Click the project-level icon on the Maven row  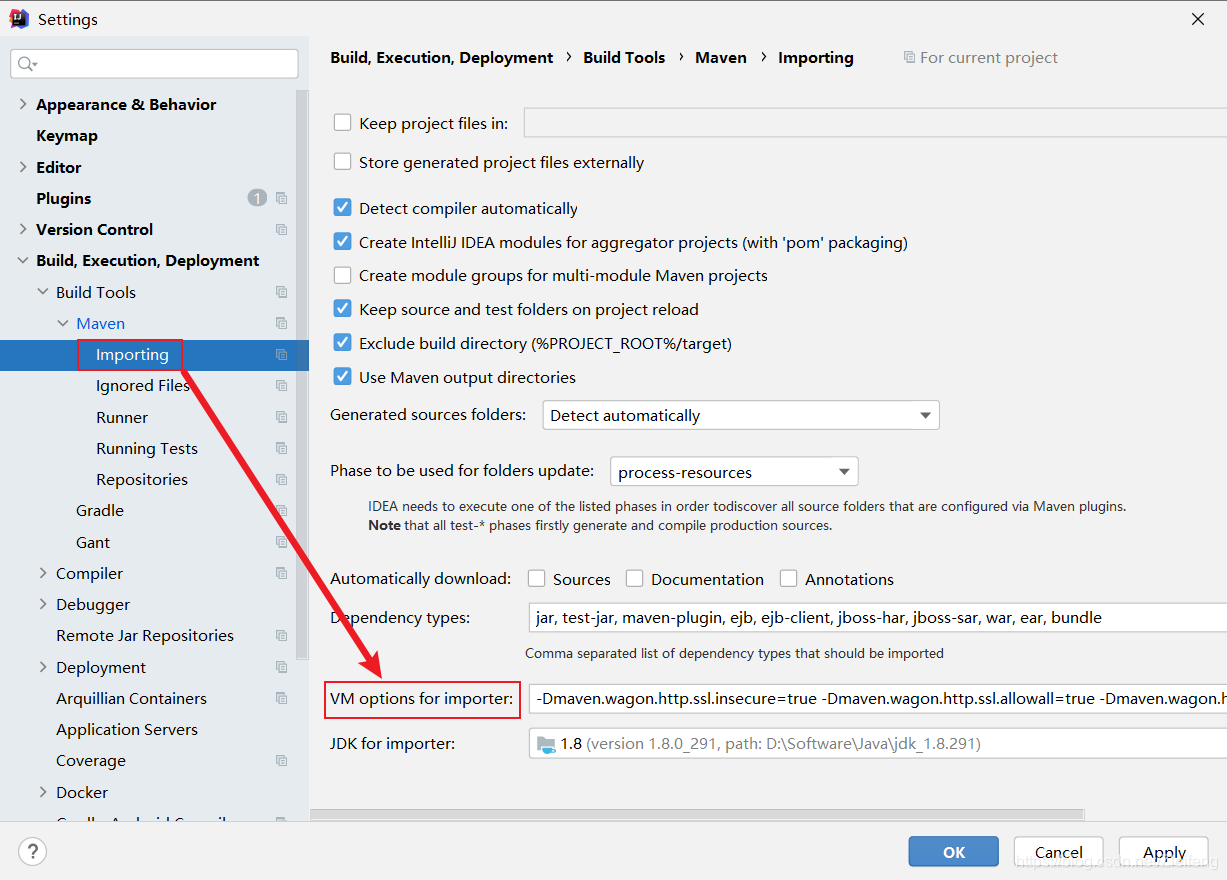pyautogui.click(x=281, y=323)
